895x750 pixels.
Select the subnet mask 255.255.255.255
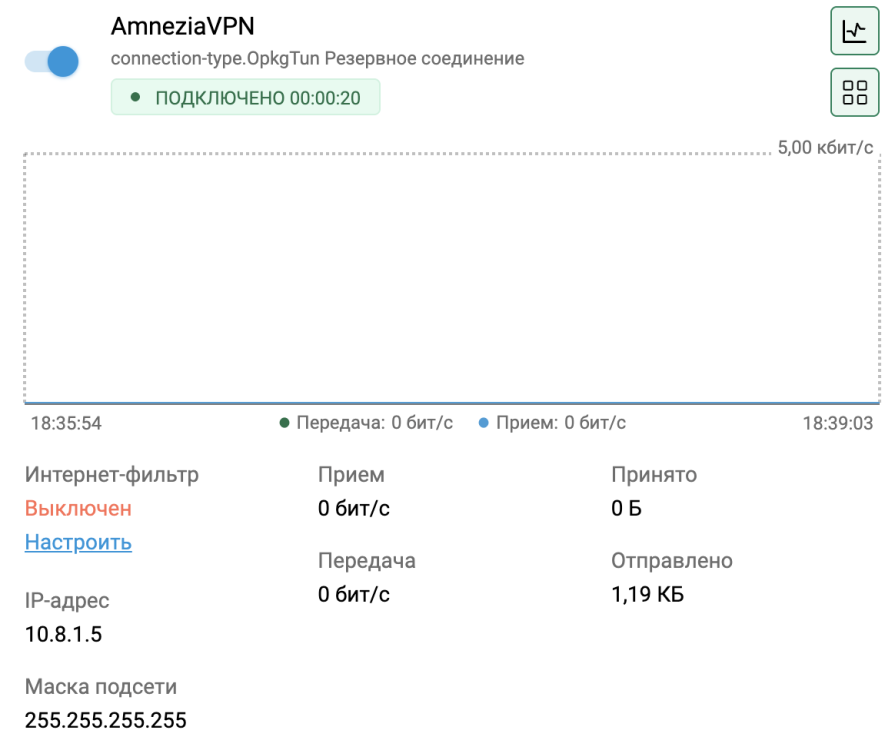pos(106,720)
